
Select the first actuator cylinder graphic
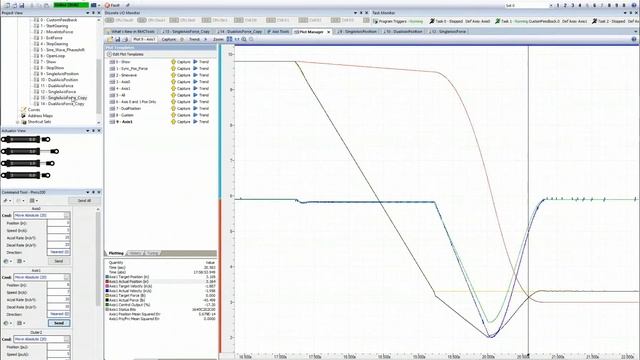point(25,139)
